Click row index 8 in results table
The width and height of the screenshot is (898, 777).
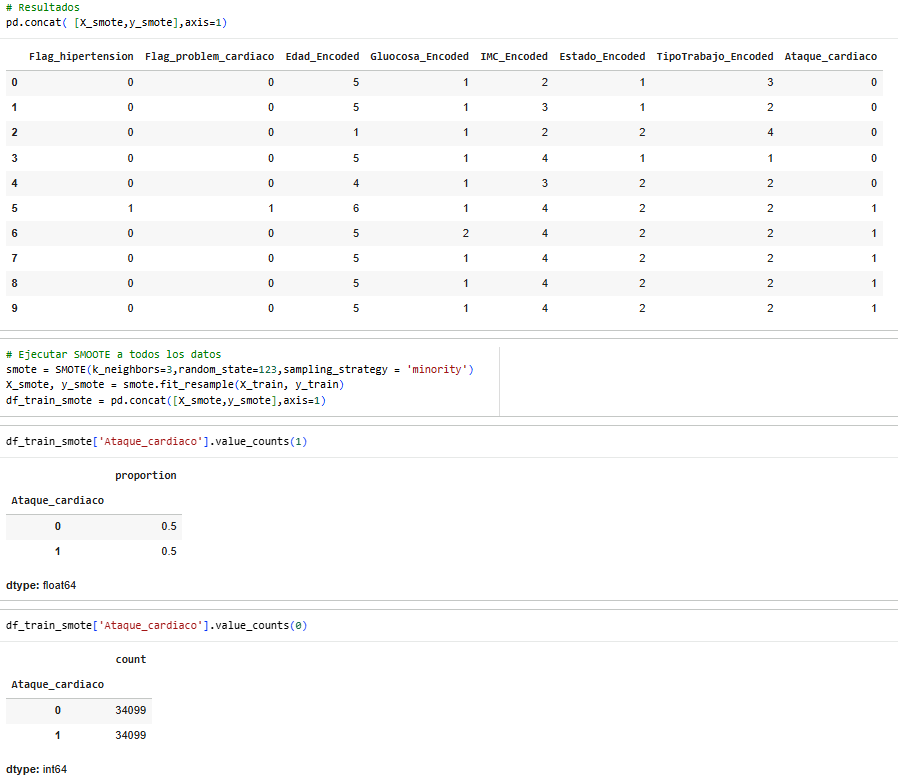[x=14, y=283]
